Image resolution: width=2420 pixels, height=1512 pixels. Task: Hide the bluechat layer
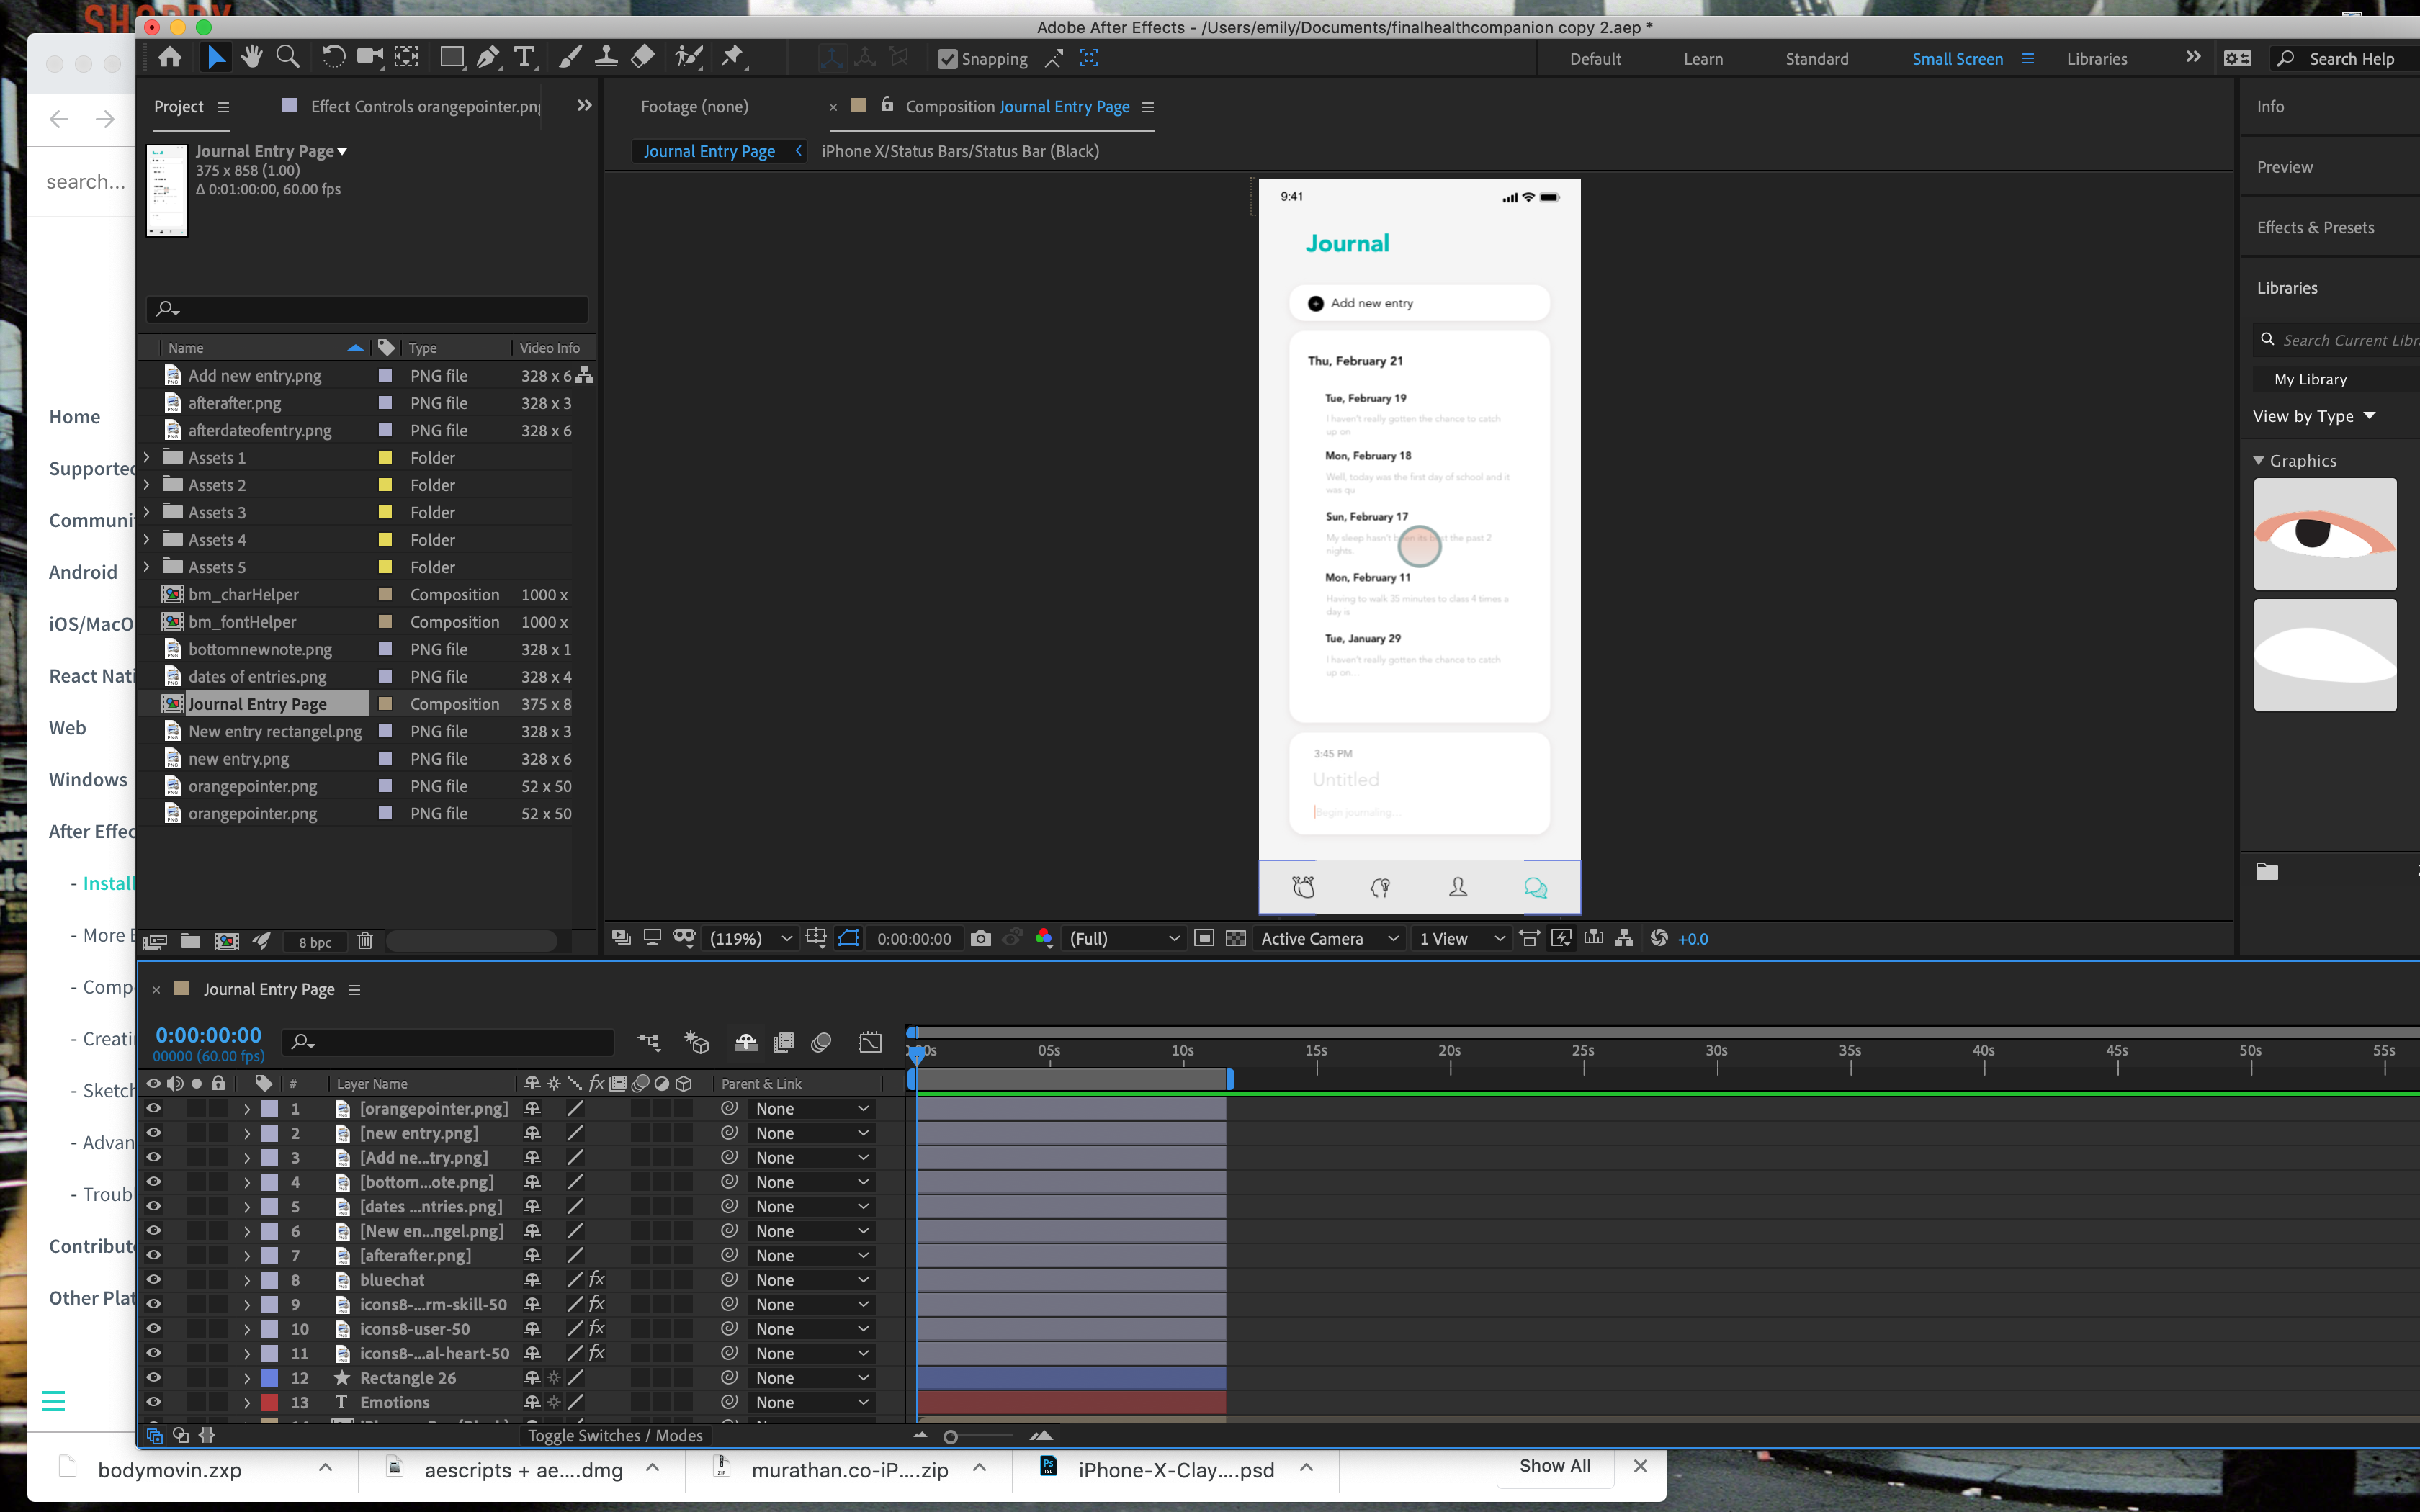coord(153,1279)
